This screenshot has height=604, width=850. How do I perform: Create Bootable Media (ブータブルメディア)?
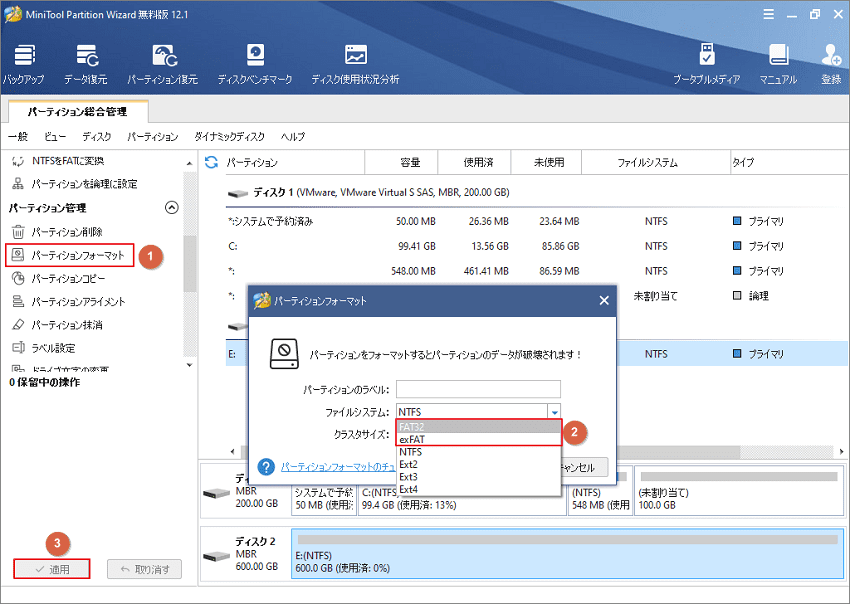pos(706,64)
